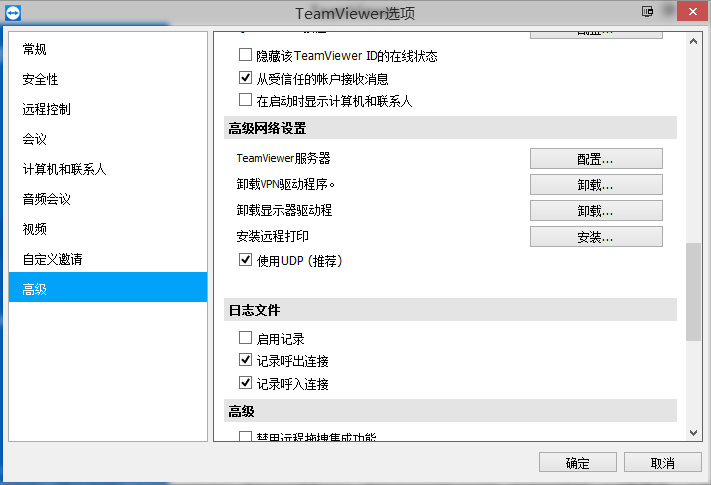
Task: Enable 在启动时显示计算机和联系人 checkbox
Action: tap(245, 99)
